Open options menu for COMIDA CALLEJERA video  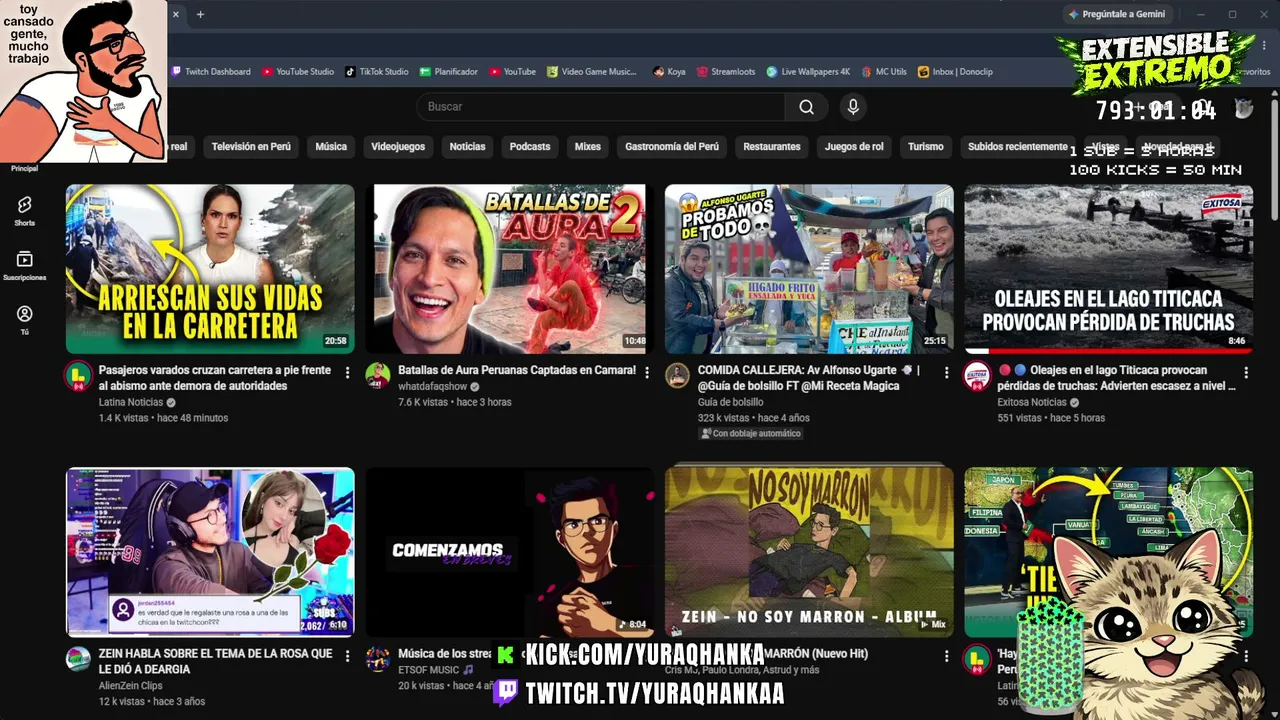pyautogui.click(x=946, y=372)
